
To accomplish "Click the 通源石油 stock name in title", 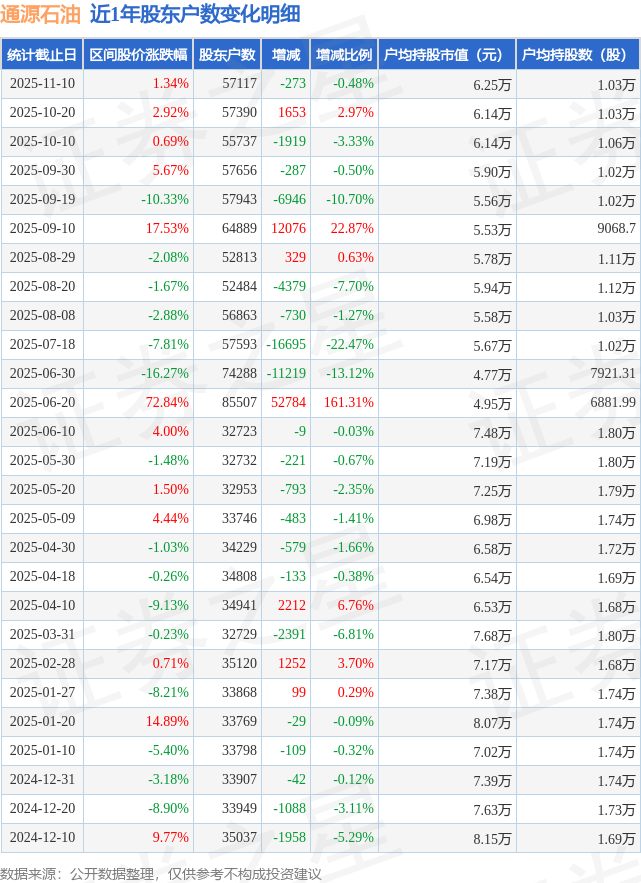I will pyautogui.click(x=40, y=14).
